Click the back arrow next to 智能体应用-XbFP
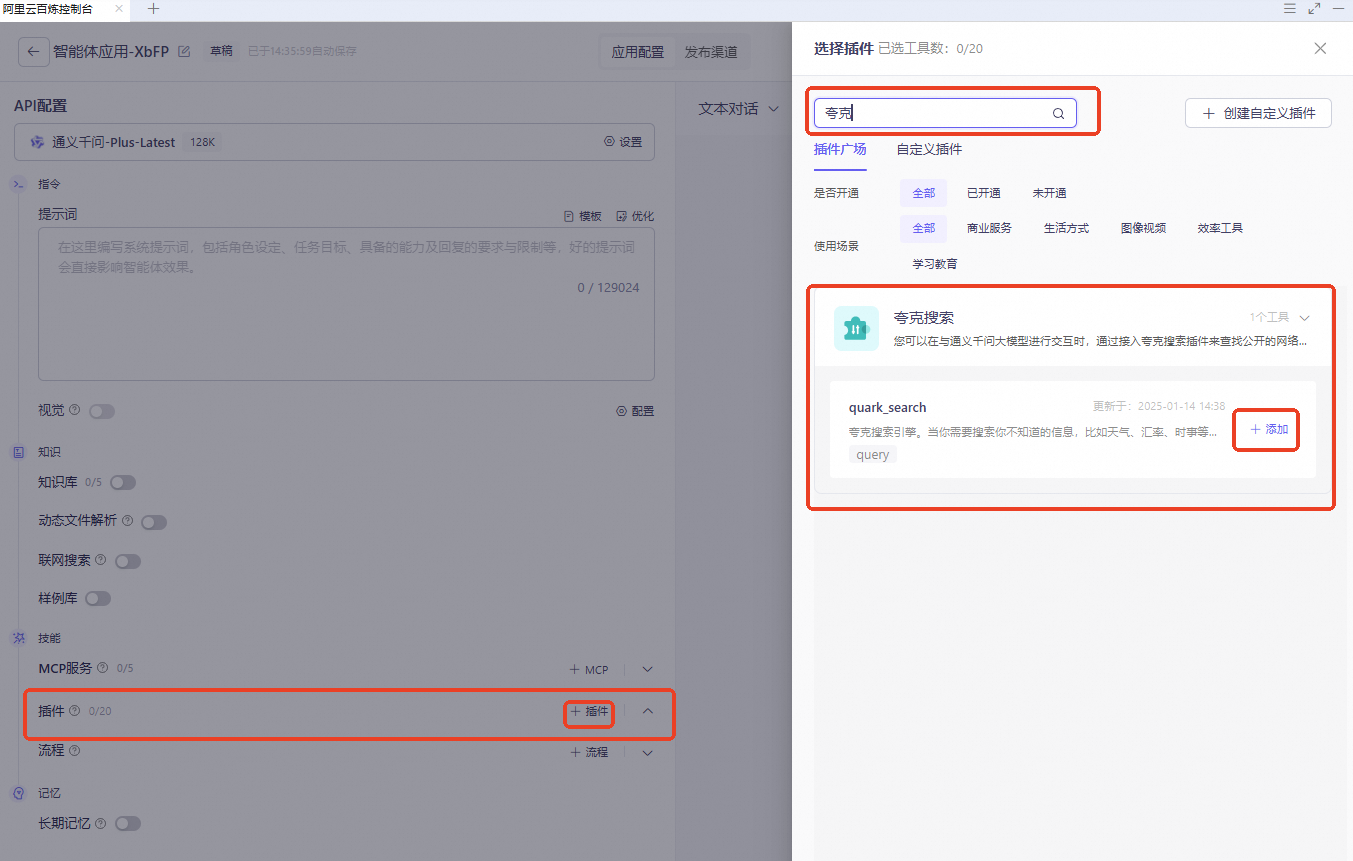Screen dimensions: 1353x861 [x=33, y=52]
